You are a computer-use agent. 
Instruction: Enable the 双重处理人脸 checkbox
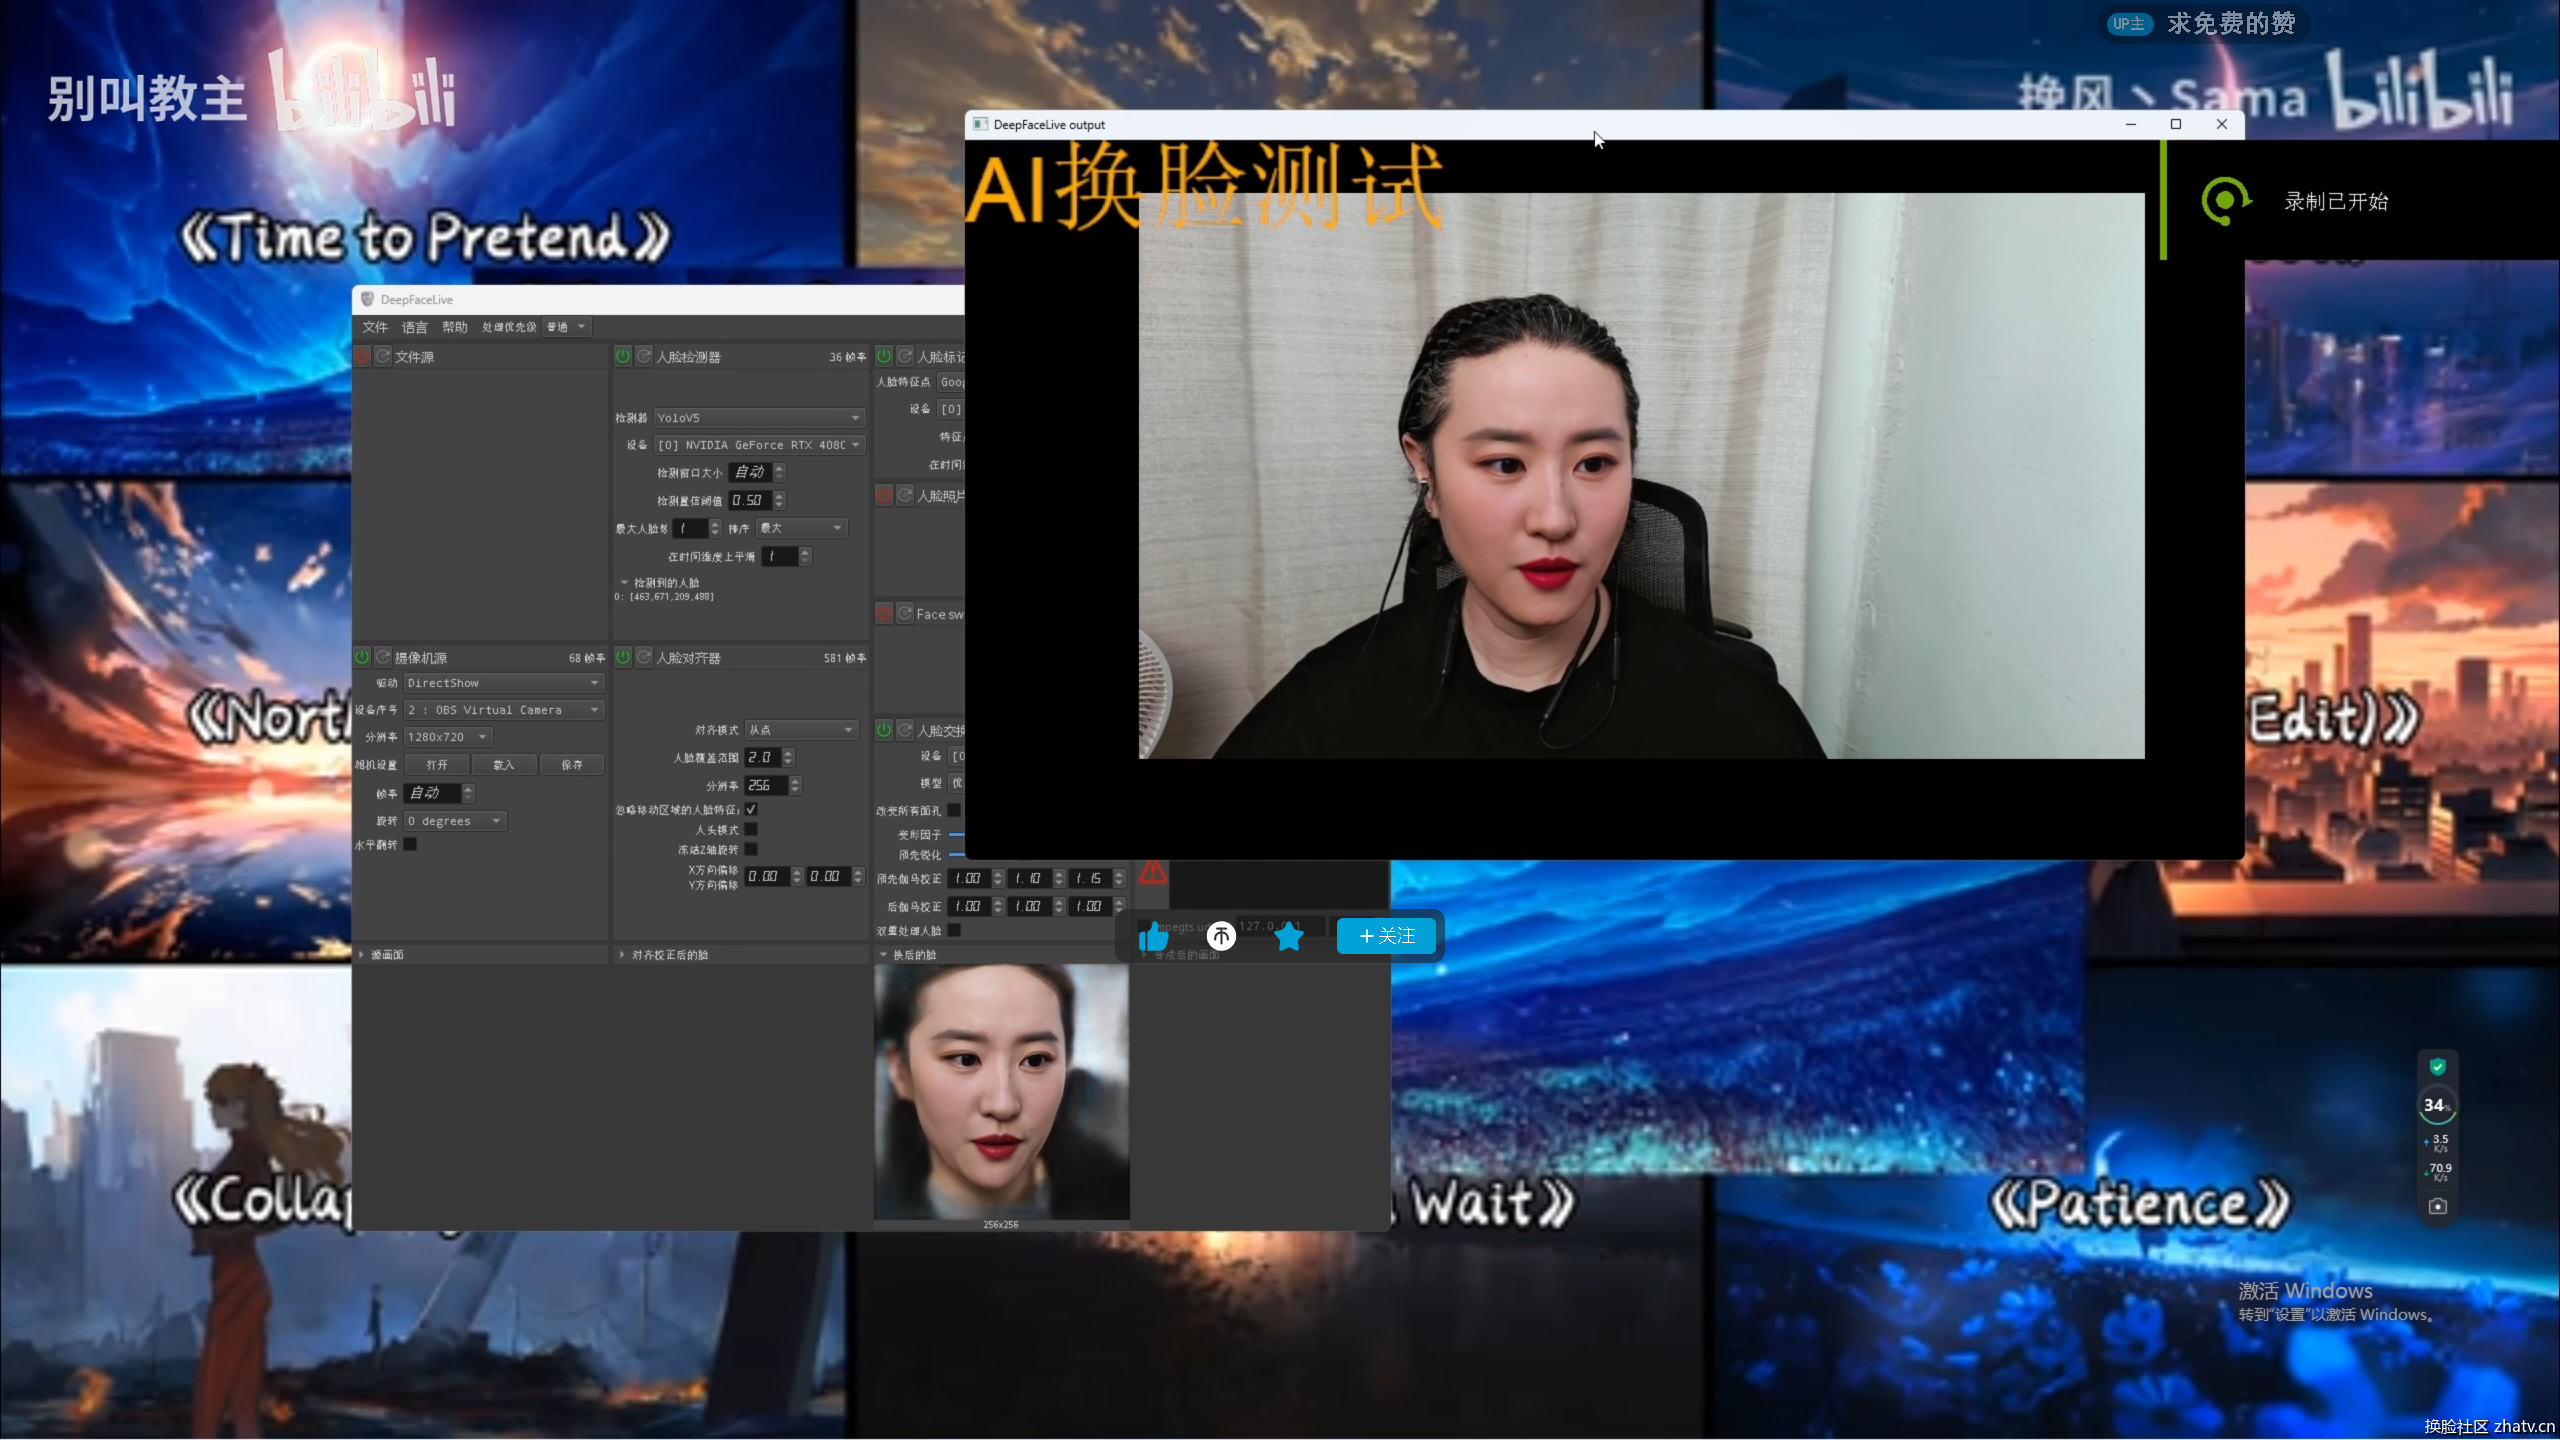954,930
